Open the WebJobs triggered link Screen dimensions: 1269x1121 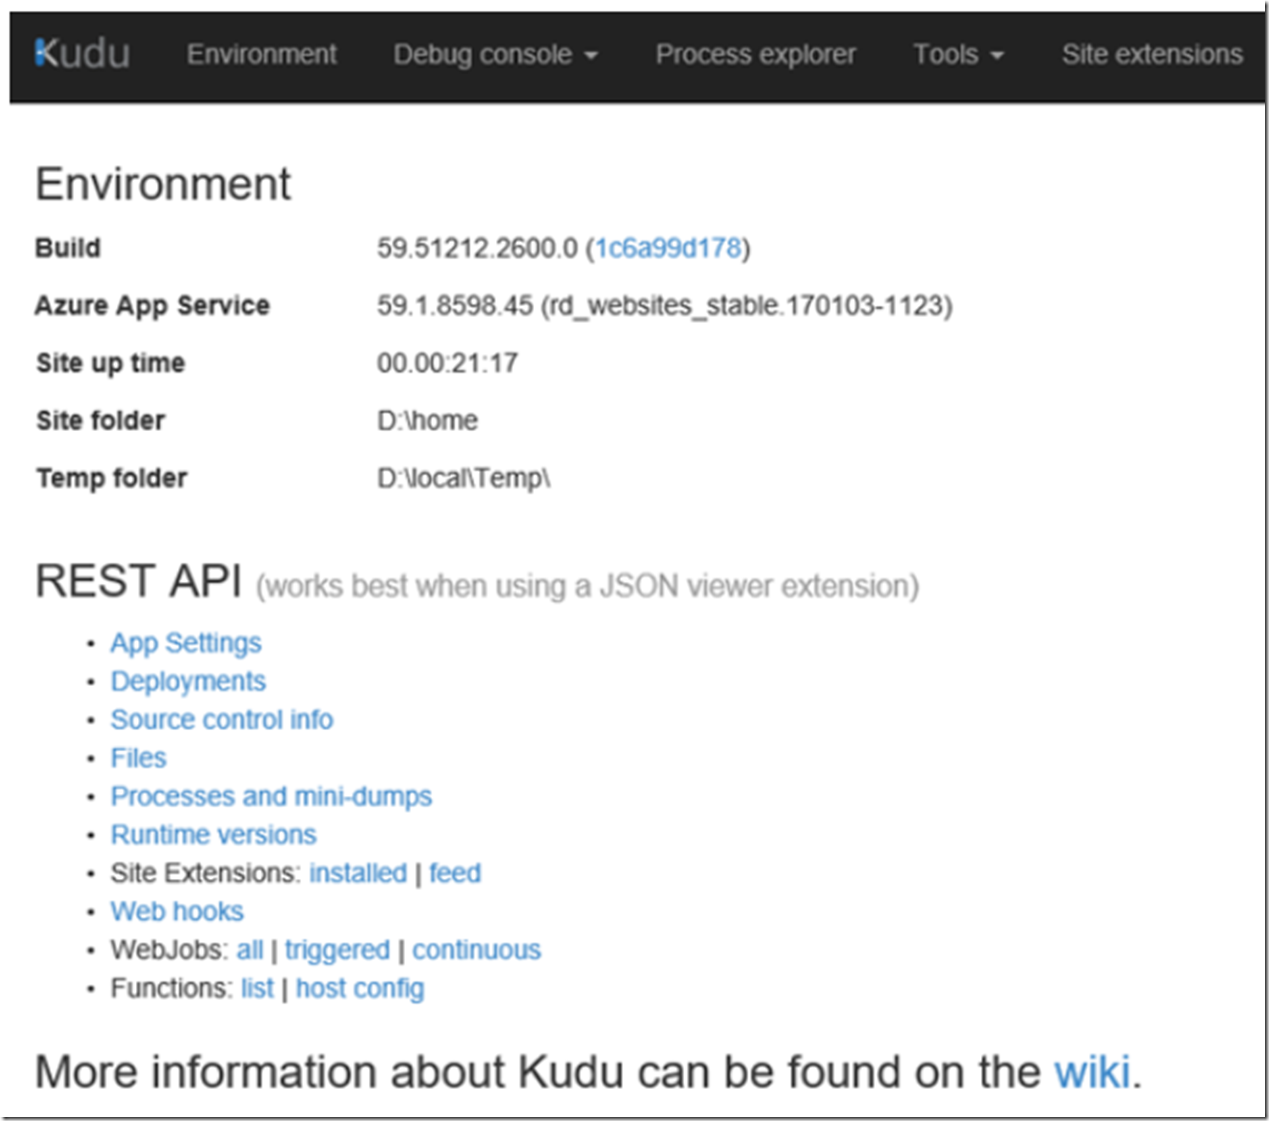(337, 950)
